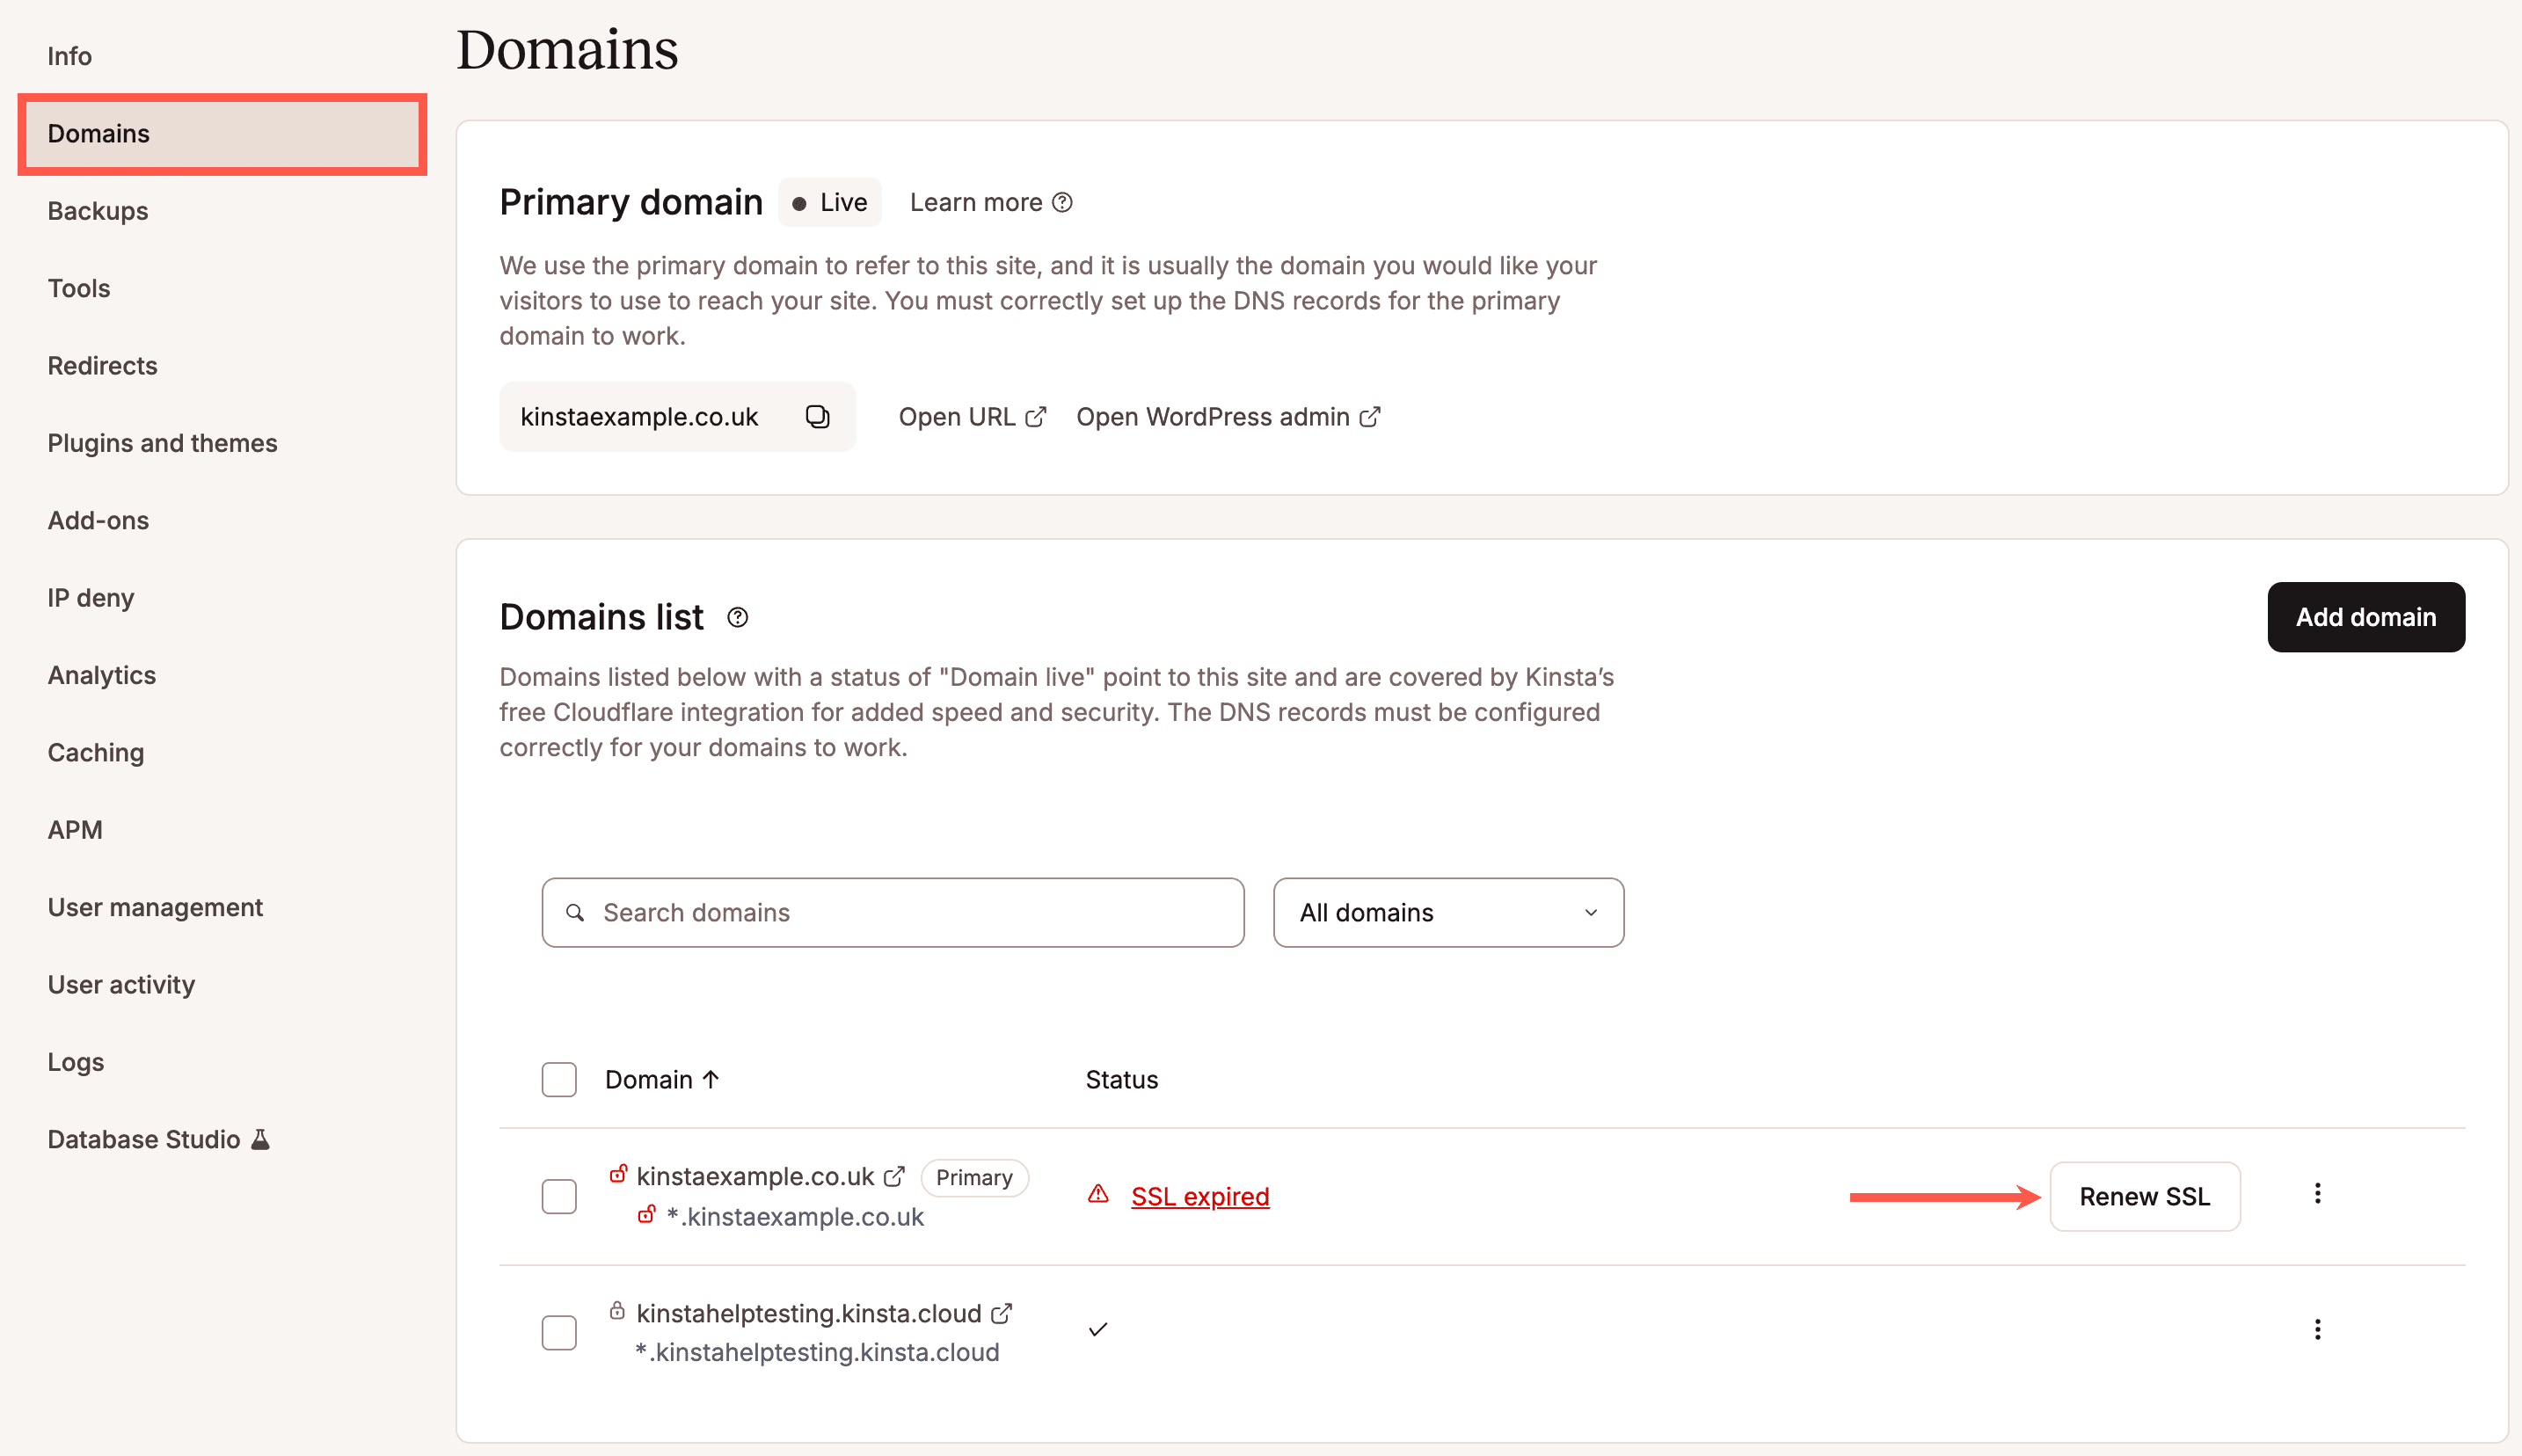Click the help icon next to Domains list
This screenshot has width=2522, height=1456.
(738, 617)
